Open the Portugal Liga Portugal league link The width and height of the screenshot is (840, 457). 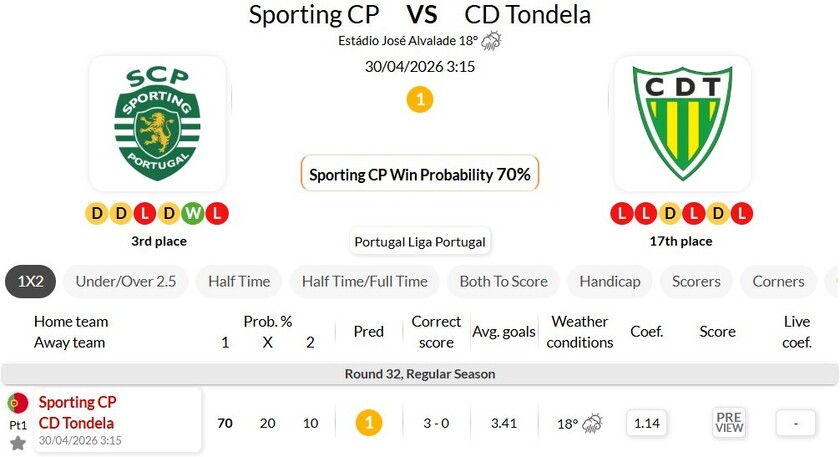420,242
